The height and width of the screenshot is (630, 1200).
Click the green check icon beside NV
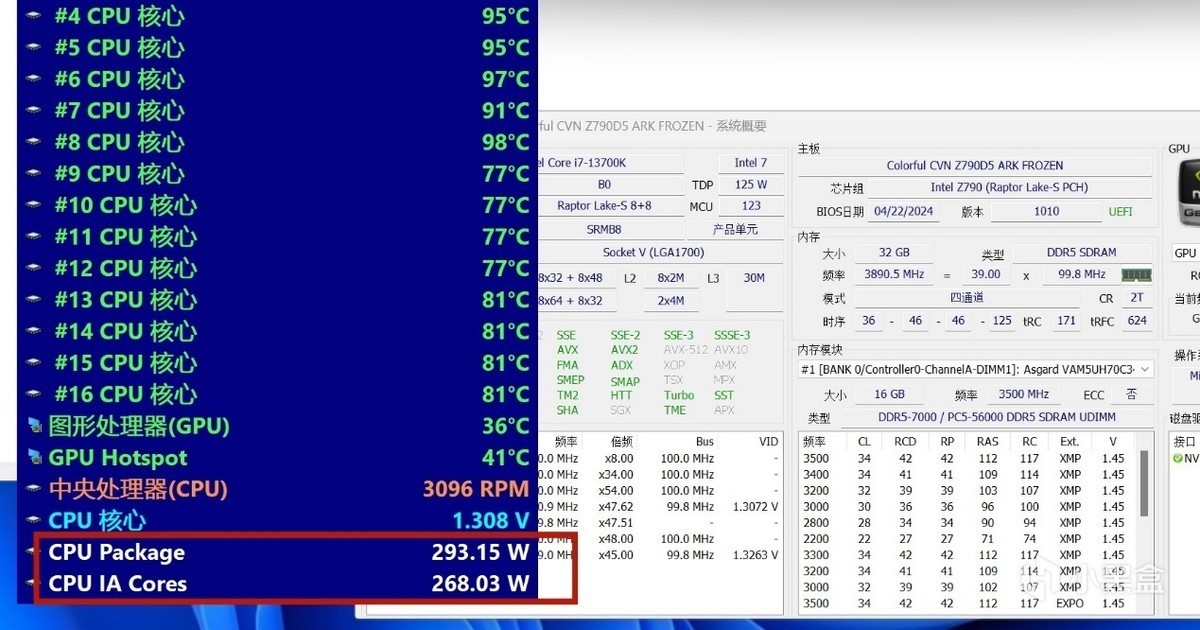[1177, 458]
